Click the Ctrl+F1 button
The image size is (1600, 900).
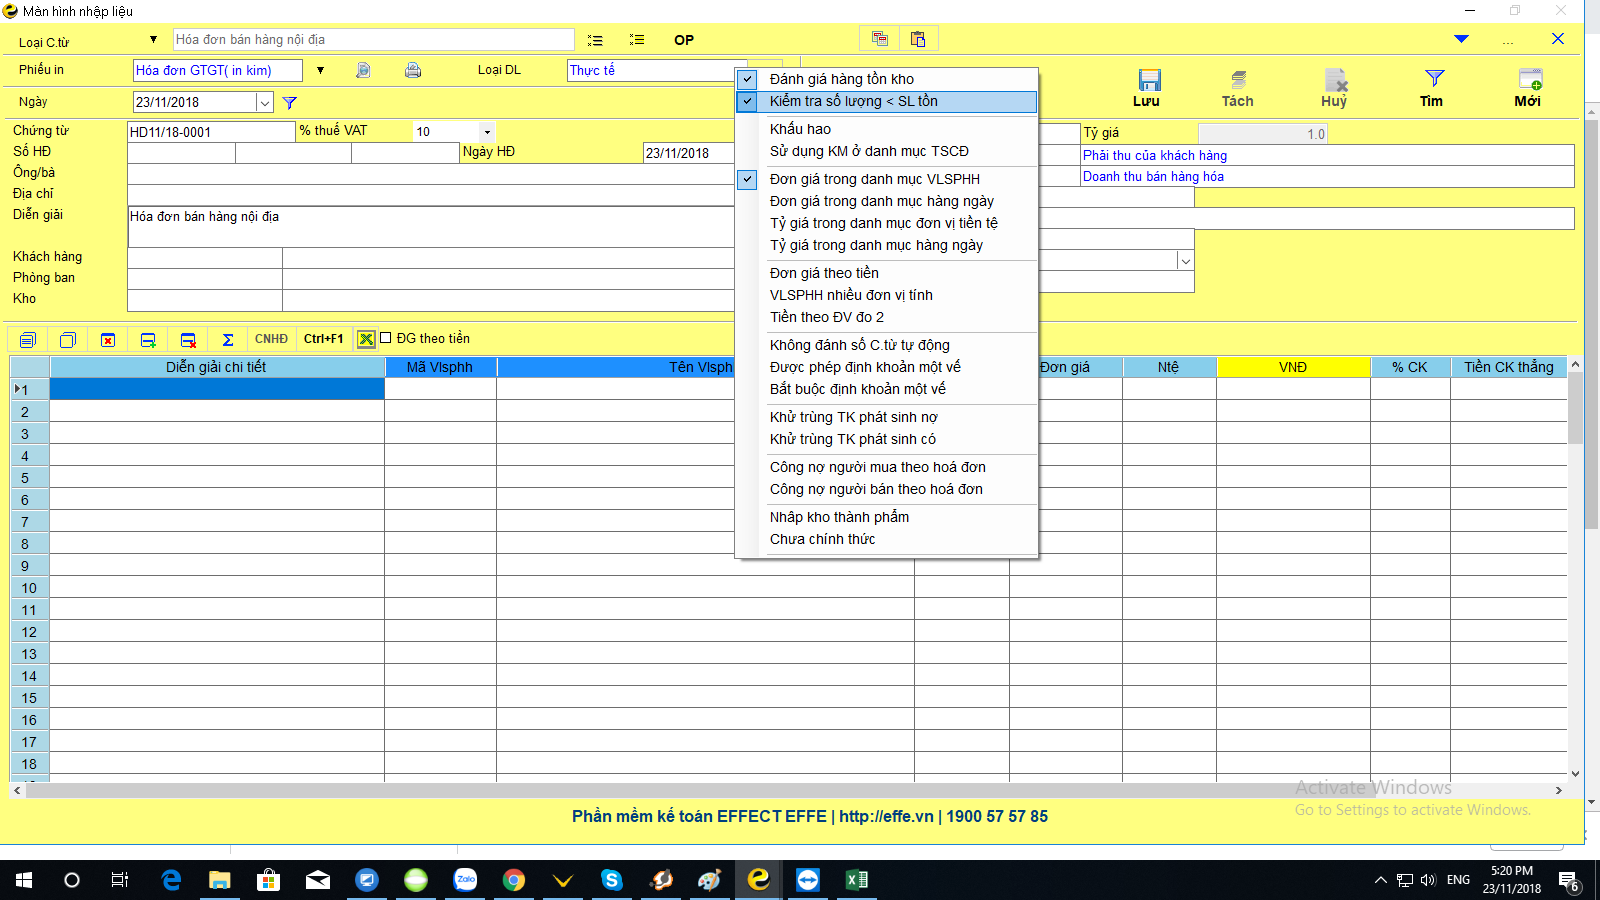tap(323, 339)
